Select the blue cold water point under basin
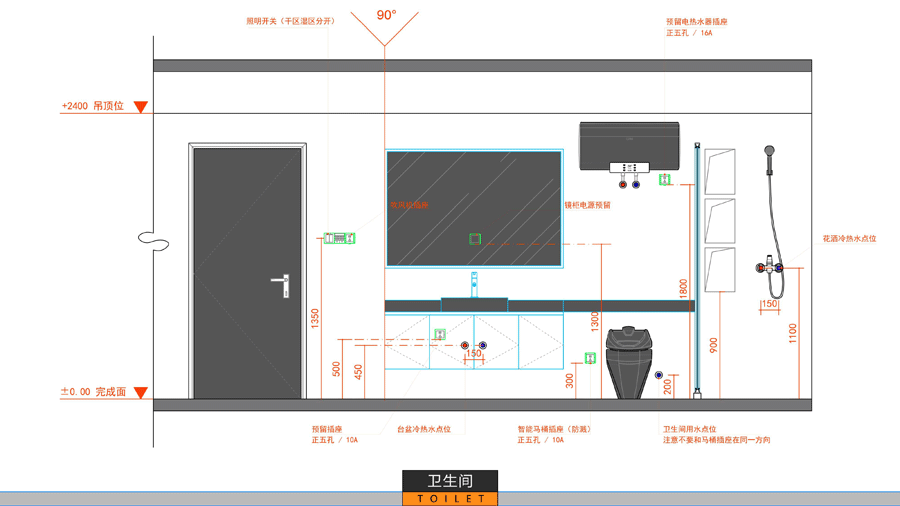Viewport: 900px width, 506px height. click(483, 345)
